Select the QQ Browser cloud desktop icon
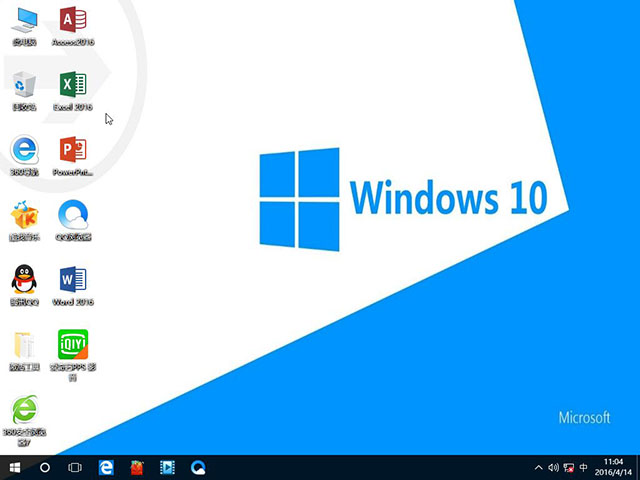 pyautogui.click(x=72, y=215)
